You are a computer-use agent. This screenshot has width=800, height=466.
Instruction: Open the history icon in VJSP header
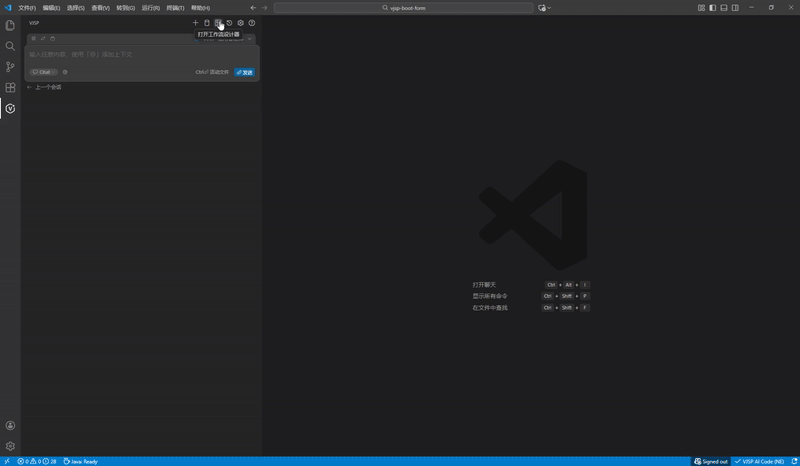coord(229,22)
